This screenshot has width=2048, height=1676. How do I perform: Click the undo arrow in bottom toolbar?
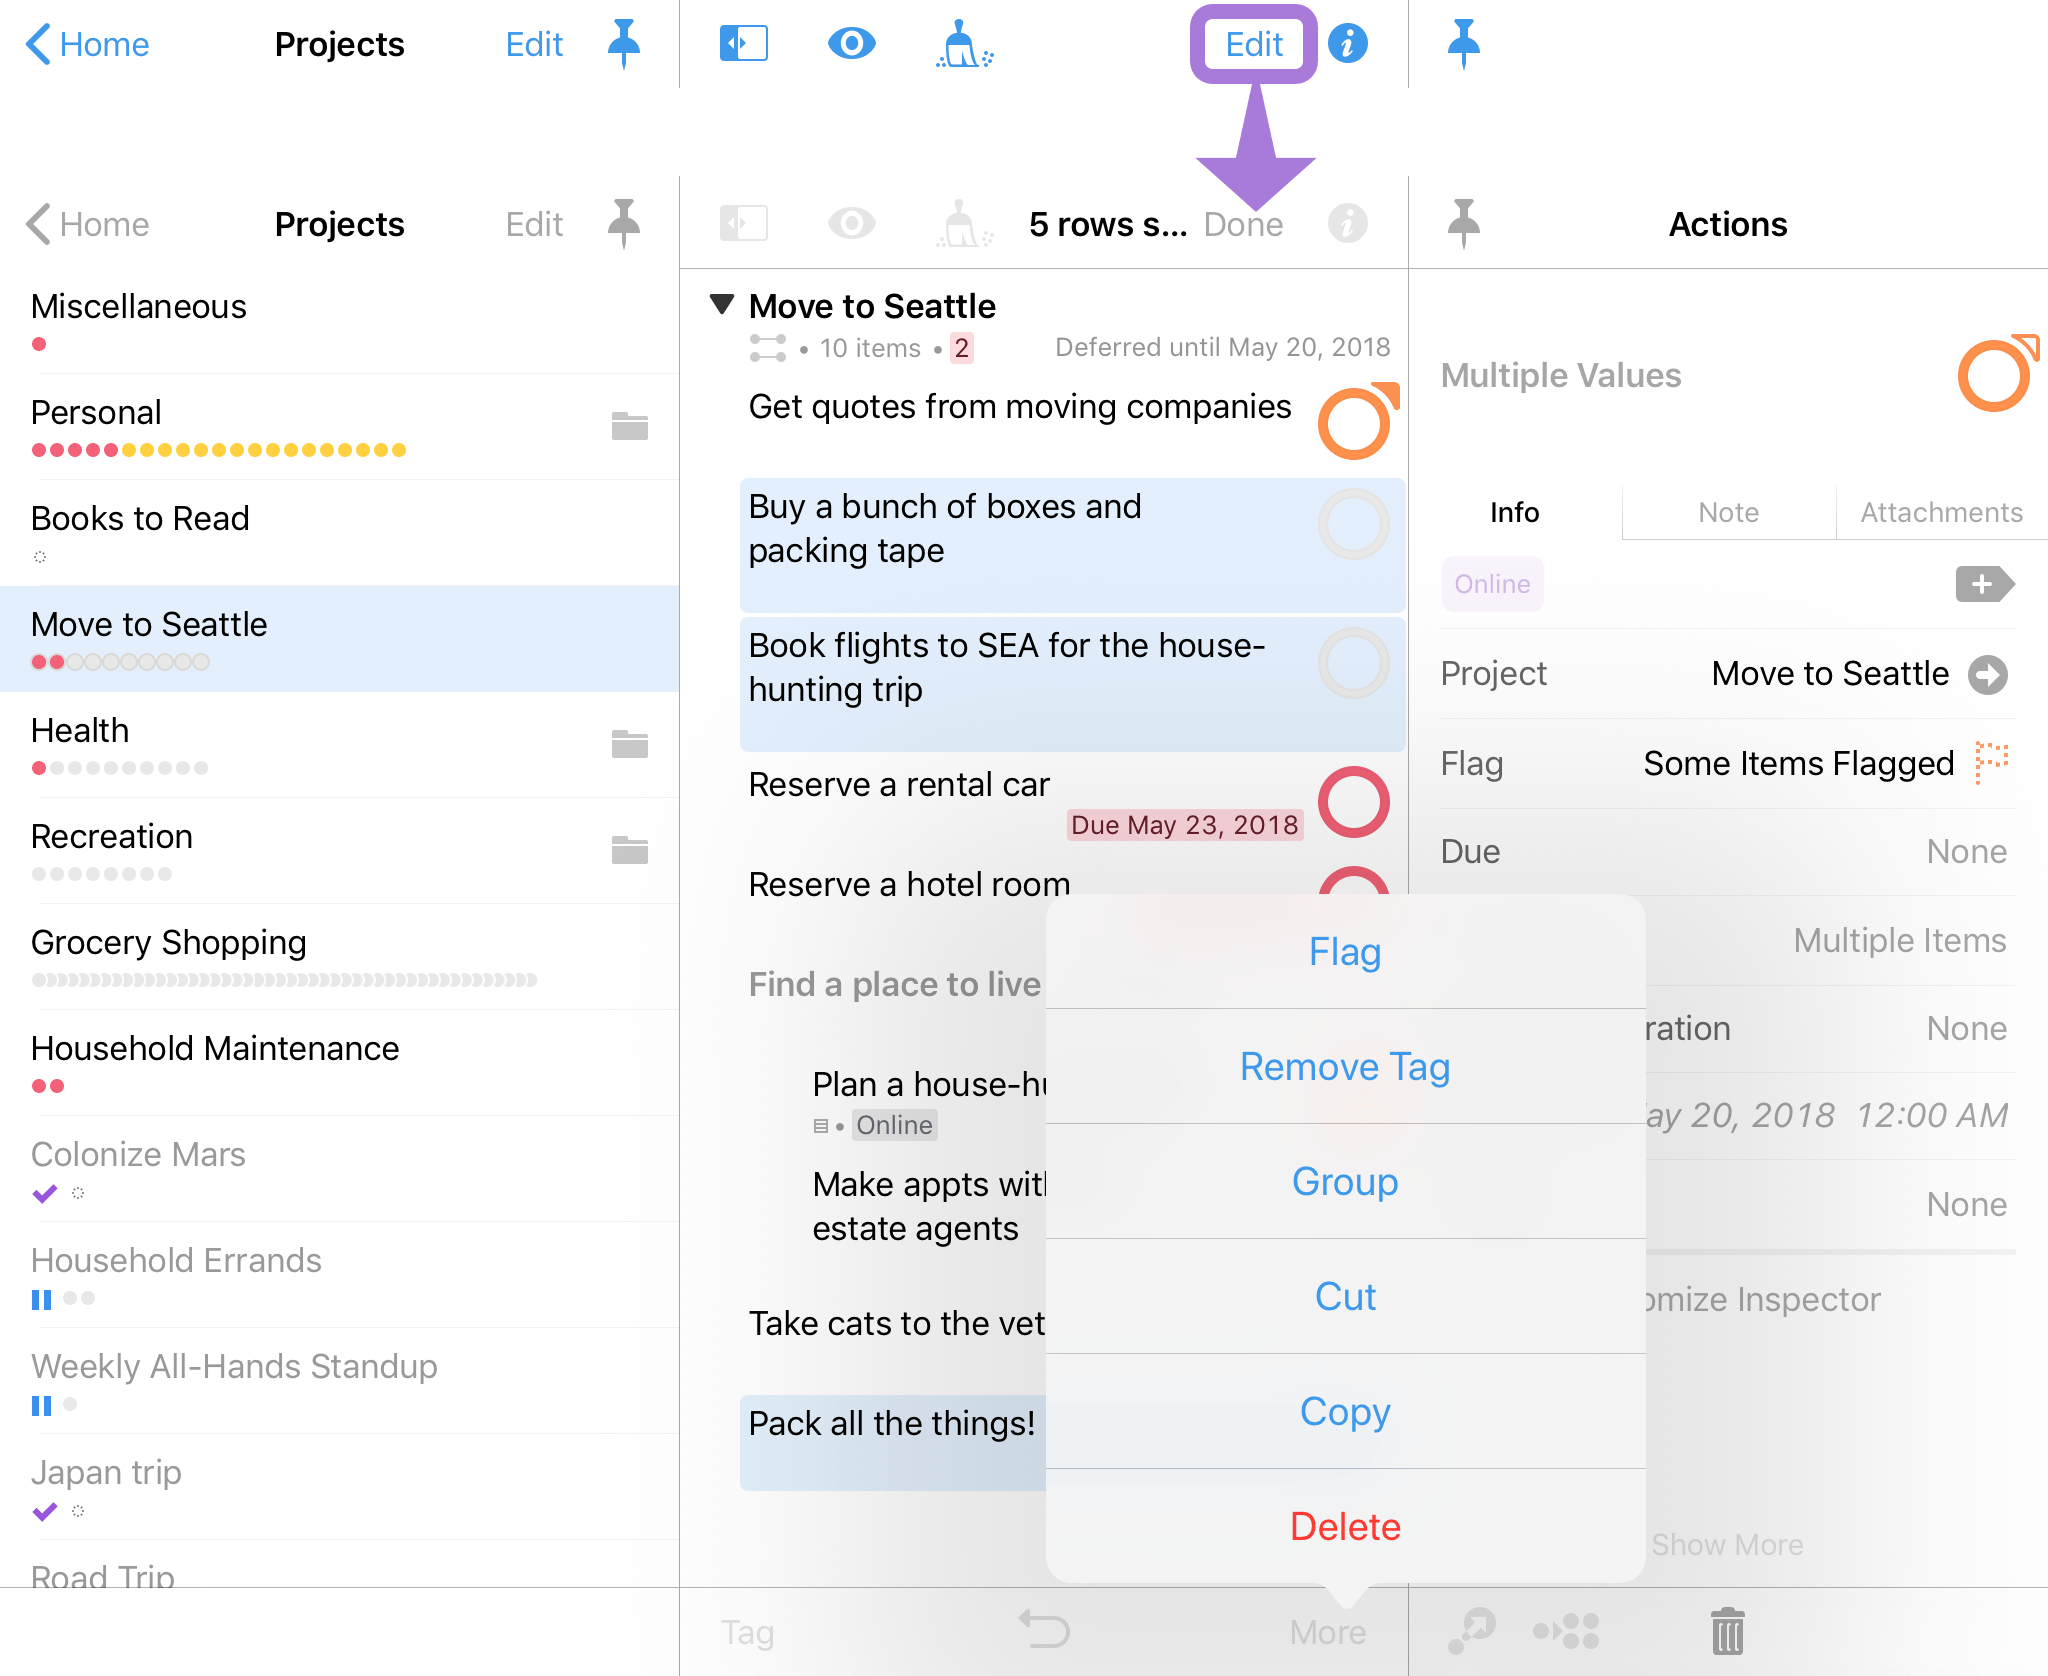1044,1630
